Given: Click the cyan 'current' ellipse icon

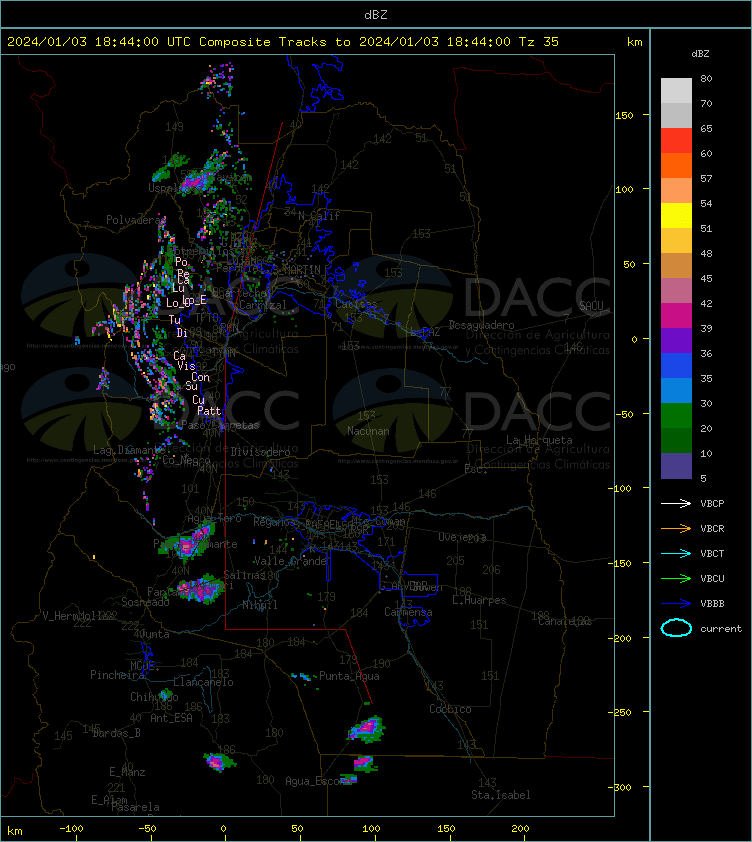Looking at the screenshot, I should [x=676, y=628].
